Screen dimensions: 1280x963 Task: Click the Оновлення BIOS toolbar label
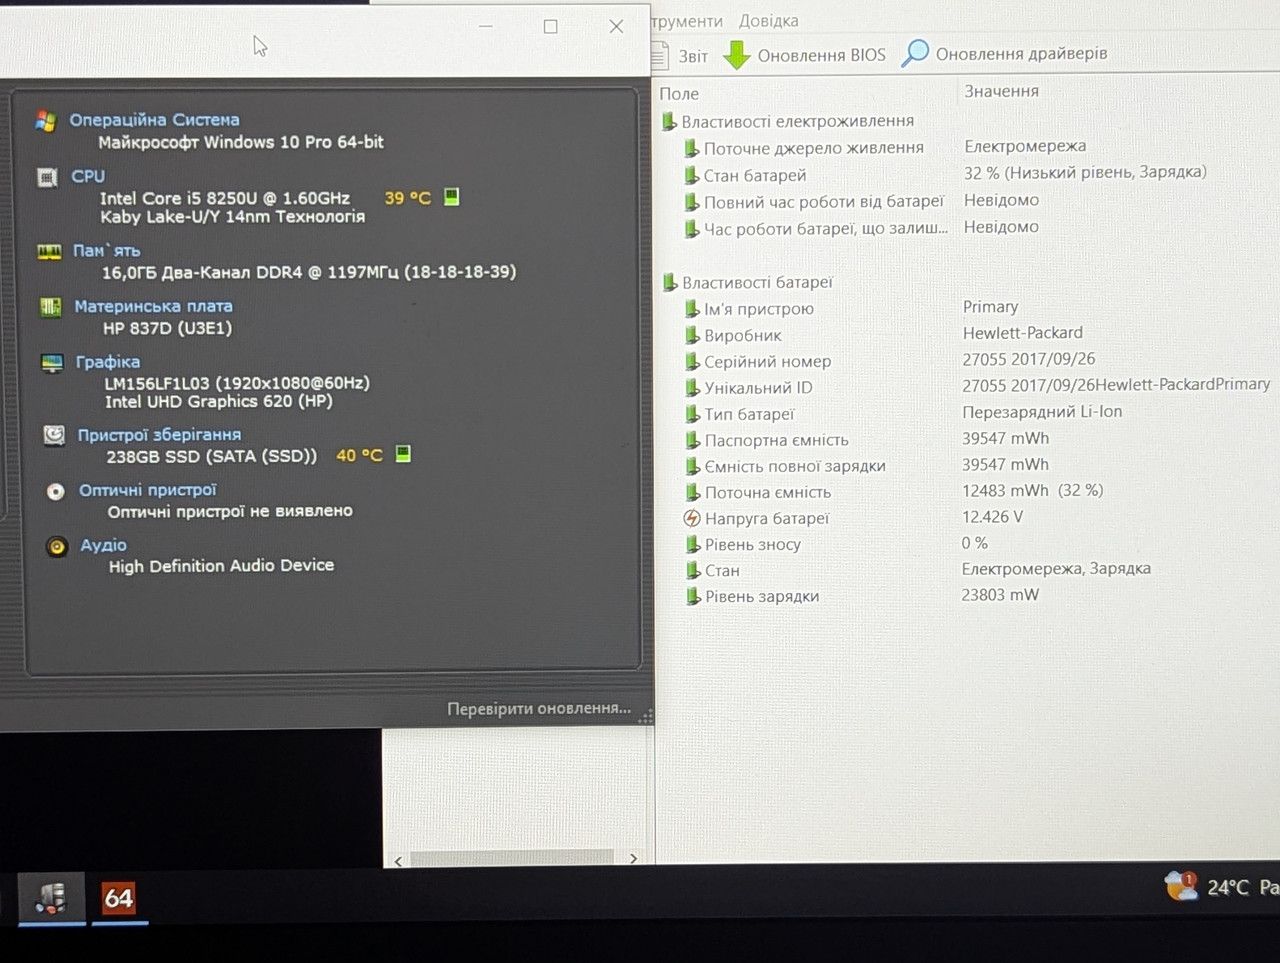(x=822, y=55)
